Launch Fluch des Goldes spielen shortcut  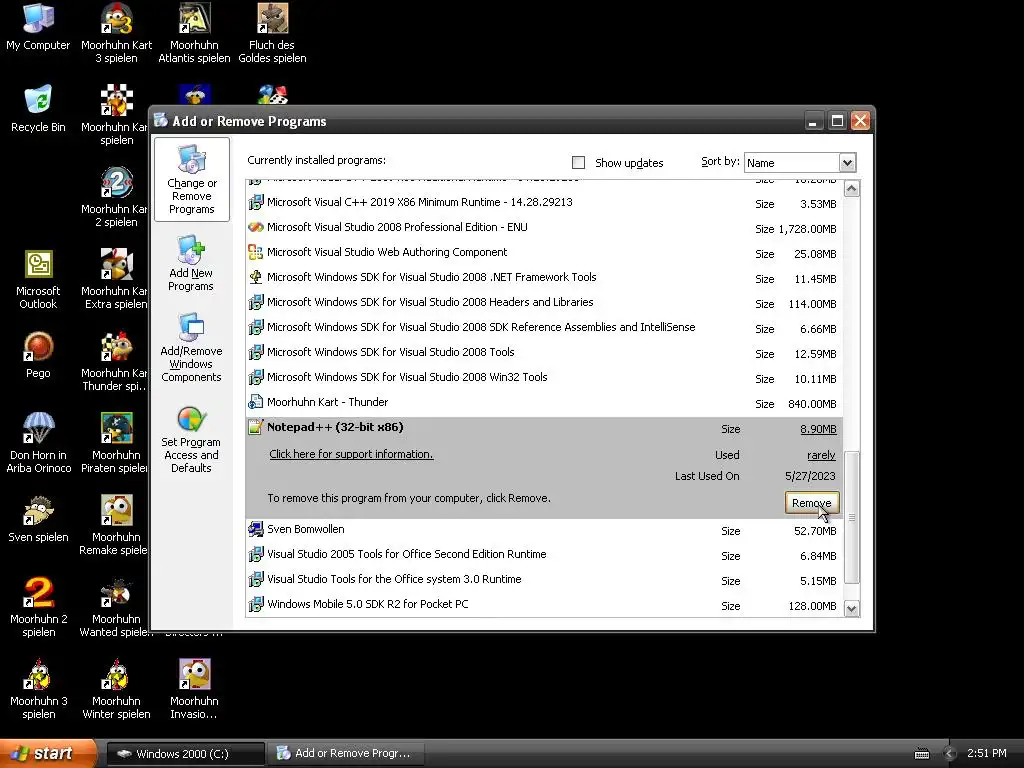click(x=272, y=33)
